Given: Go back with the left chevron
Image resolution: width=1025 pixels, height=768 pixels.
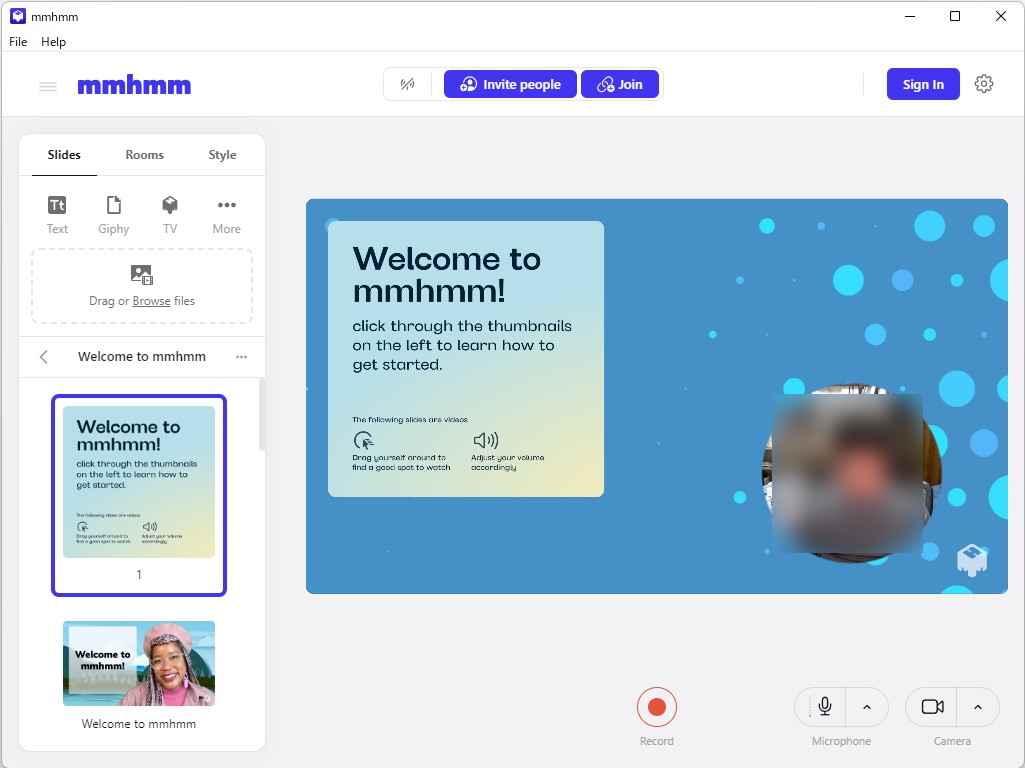Looking at the screenshot, I should pos(44,357).
